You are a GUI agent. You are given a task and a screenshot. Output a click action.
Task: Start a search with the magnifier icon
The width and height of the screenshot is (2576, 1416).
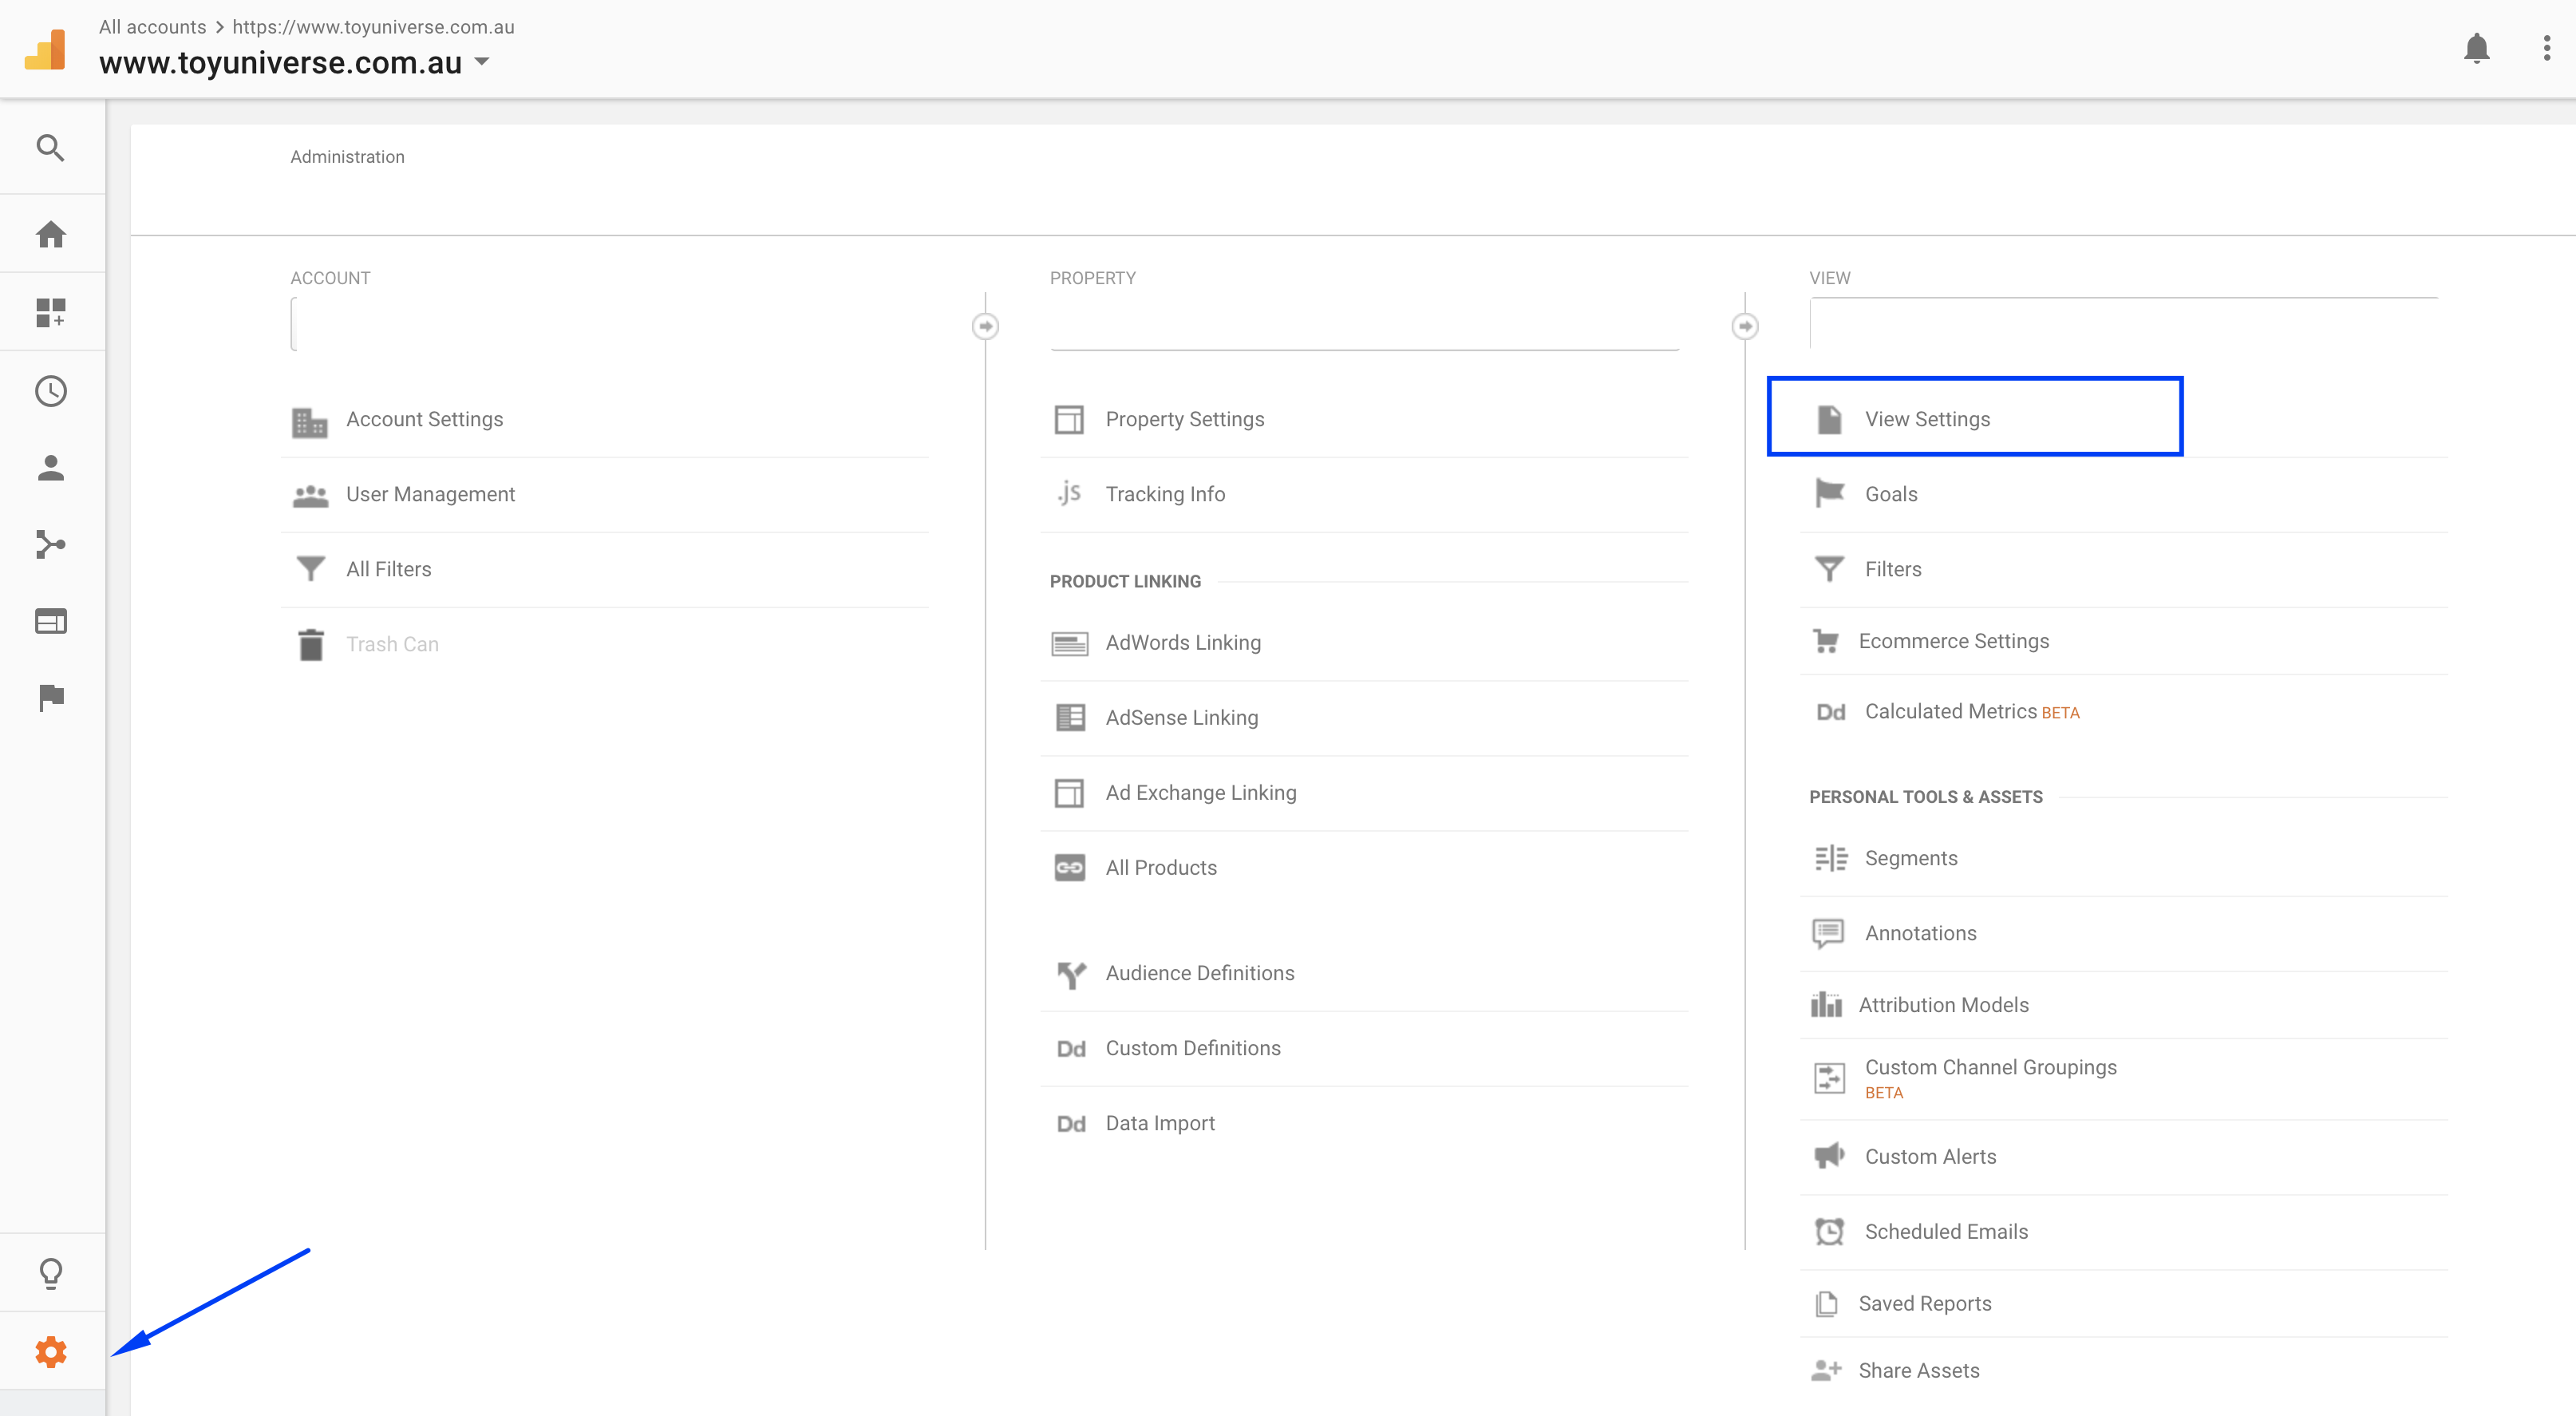(50, 147)
